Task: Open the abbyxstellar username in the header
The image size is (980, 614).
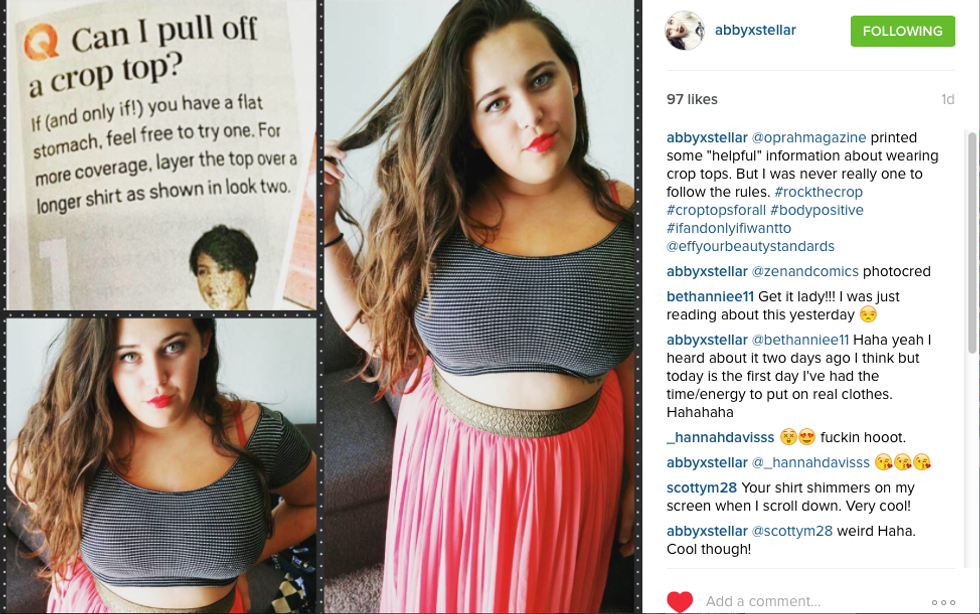Action: pos(755,30)
